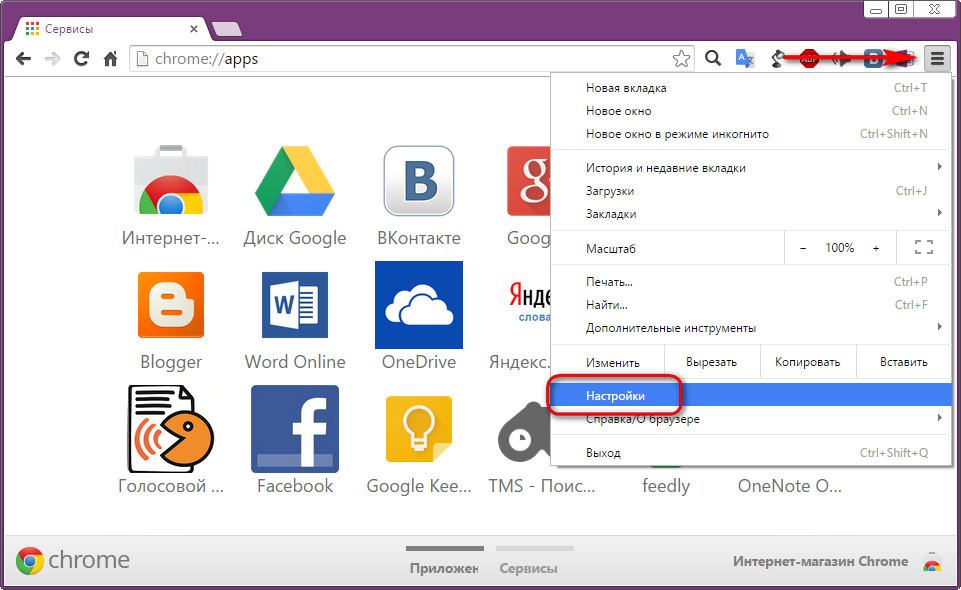
Task: Click the OneNote O... app label
Action: click(x=789, y=486)
